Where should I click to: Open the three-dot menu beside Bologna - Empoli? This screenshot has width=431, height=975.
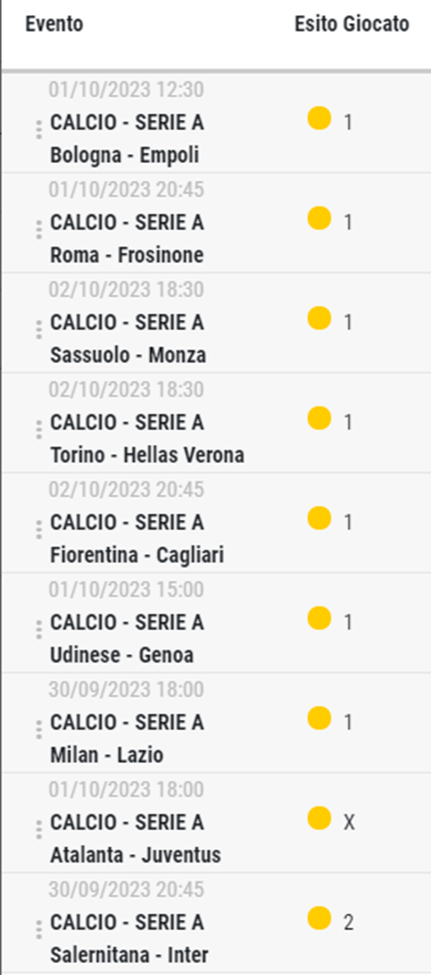tap(39, 129)
